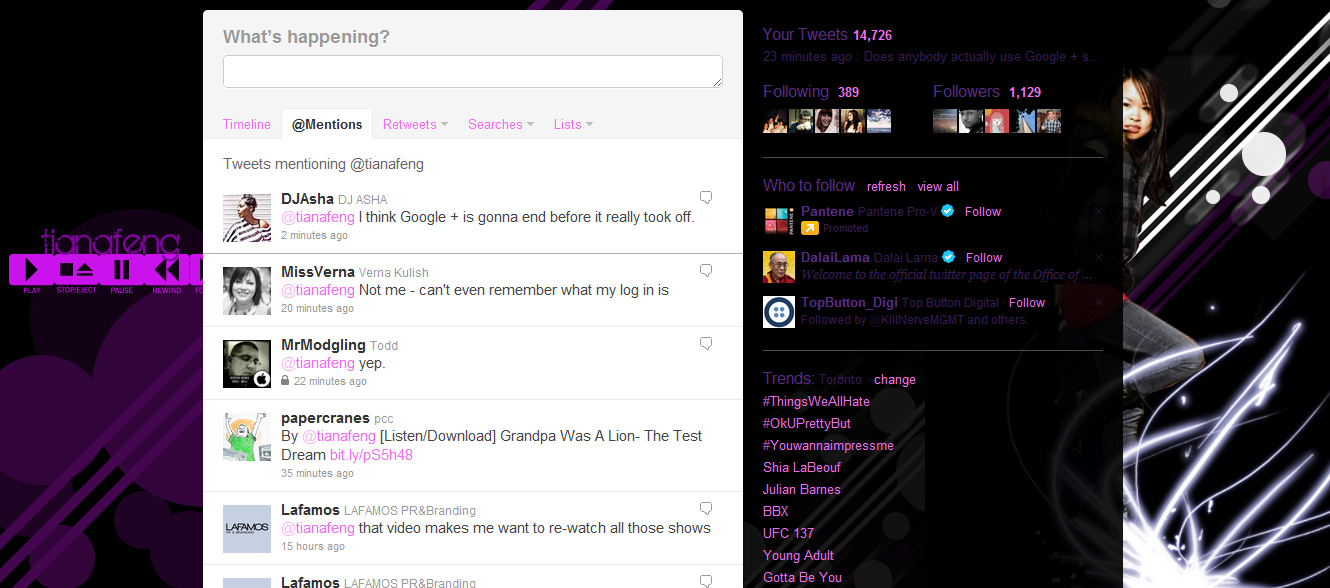
Task: Follow the Pantene account
Action: coord(983,212)
